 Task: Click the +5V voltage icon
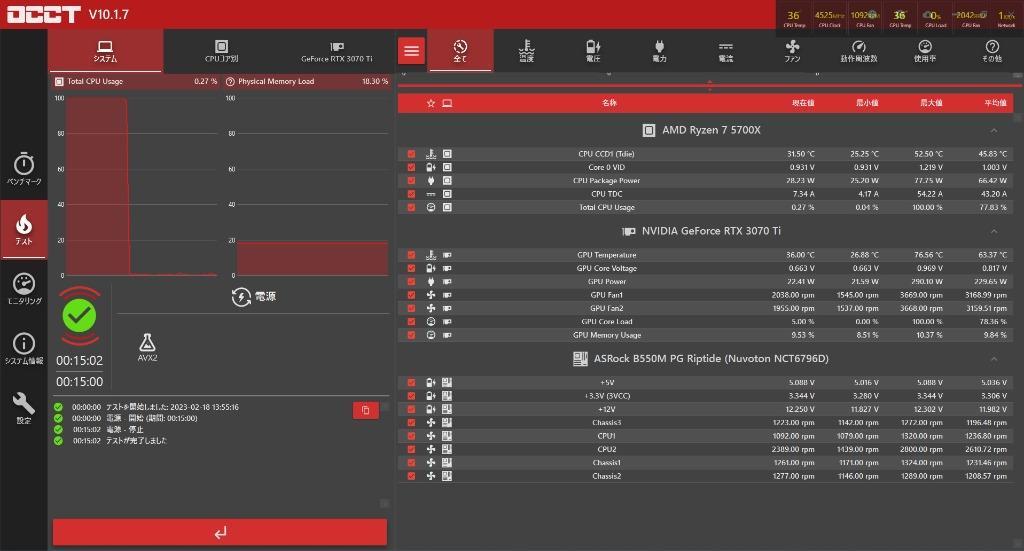click(x=431, y=383)
